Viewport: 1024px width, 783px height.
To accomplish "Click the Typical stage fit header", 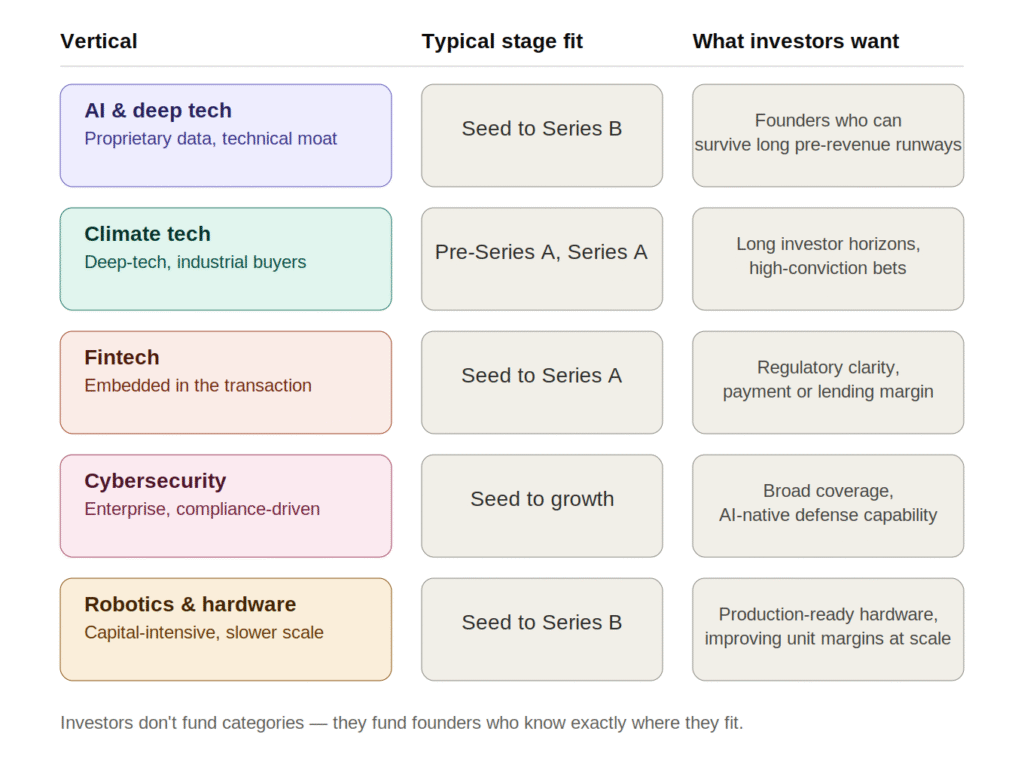I will click(502, 41).
